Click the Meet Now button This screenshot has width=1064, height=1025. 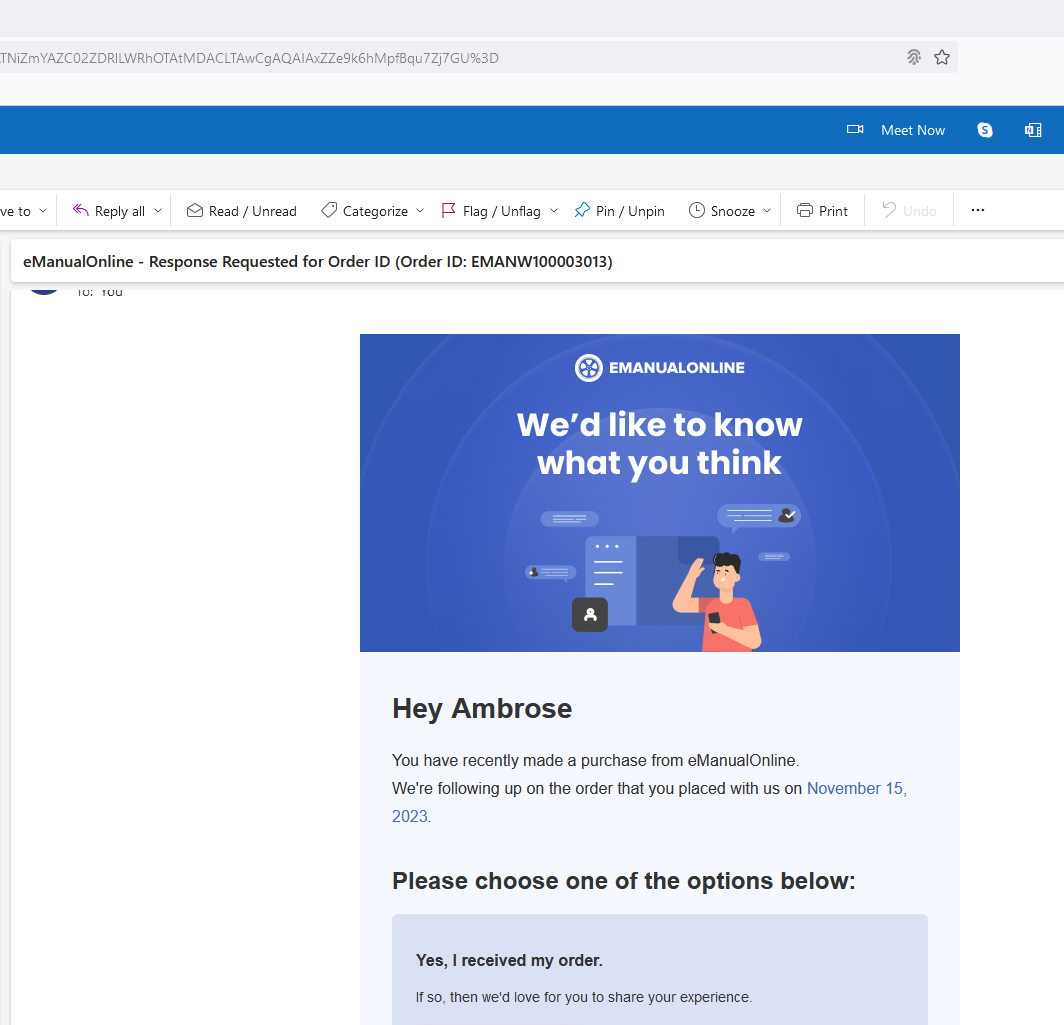tap(912, 130)
